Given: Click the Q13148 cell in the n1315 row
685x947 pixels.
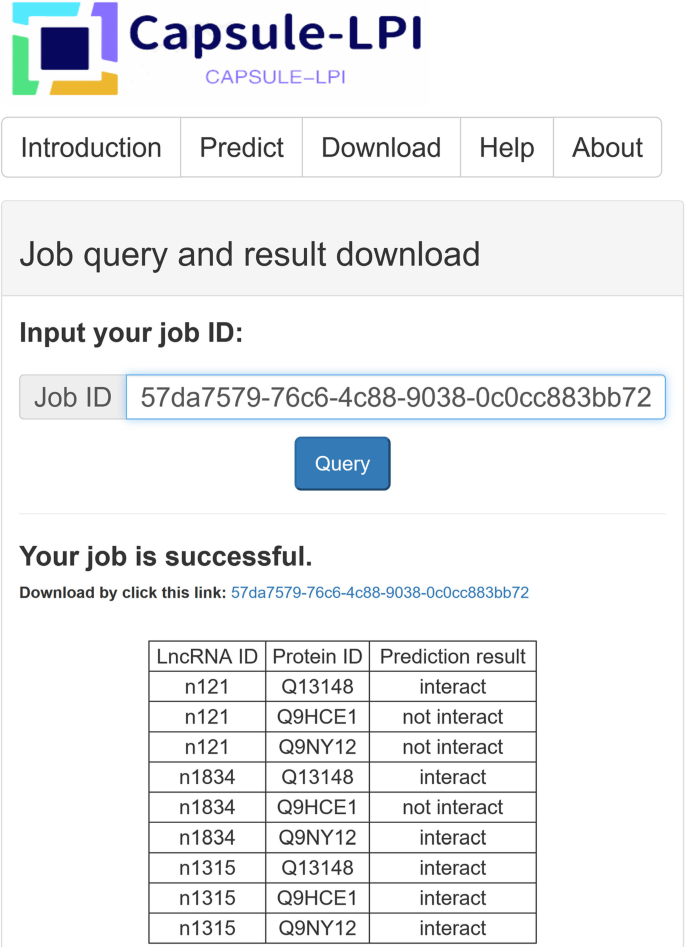Looking at the screenshot, I should click(x=317, y=868).
